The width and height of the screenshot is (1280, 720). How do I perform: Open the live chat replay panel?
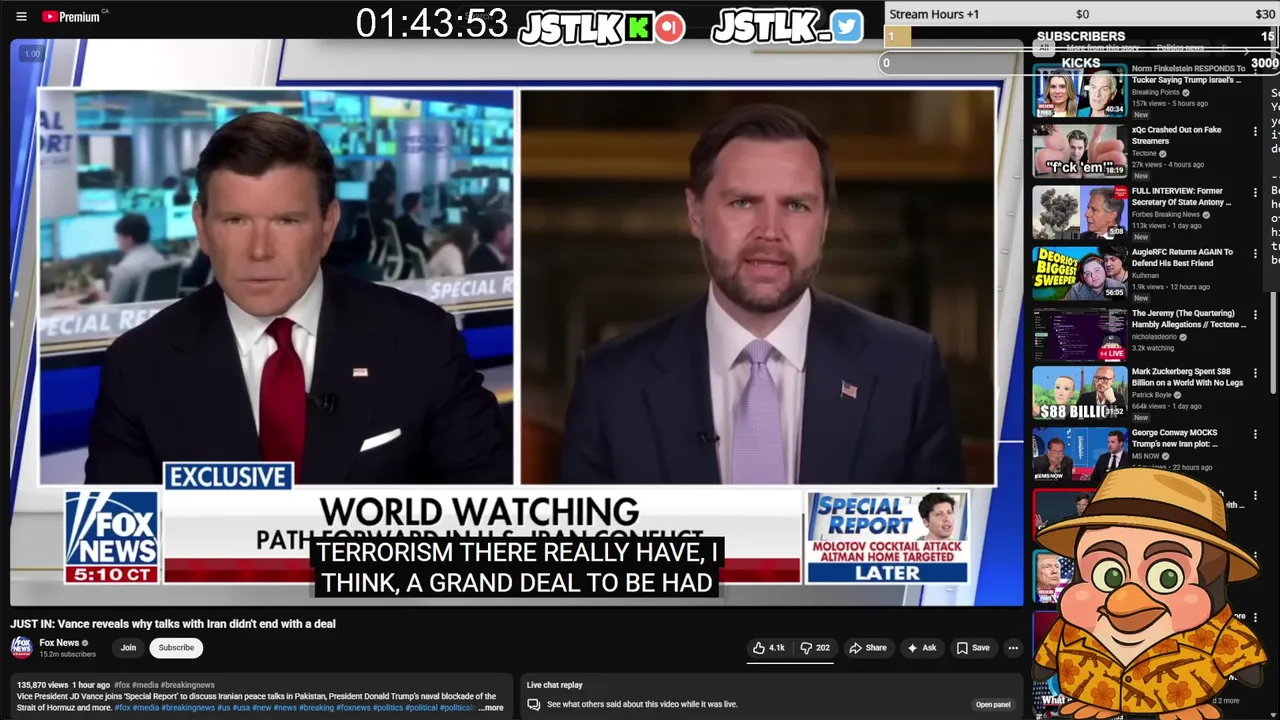click(x=993, y=704)
